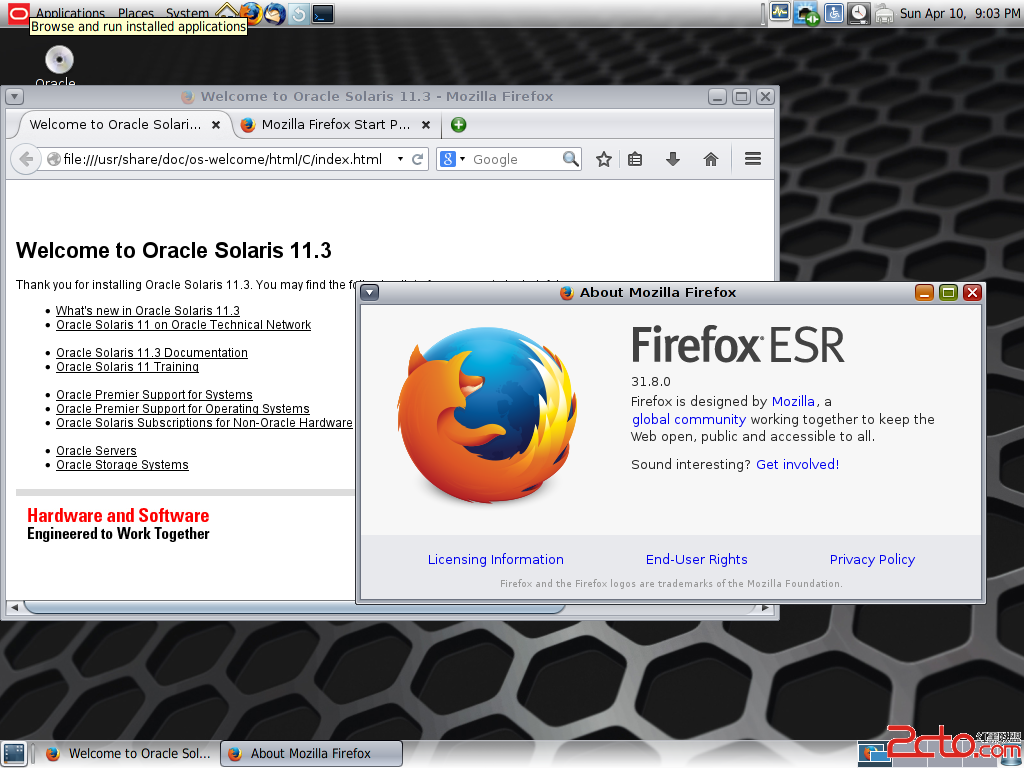Go back using the back arrow button

(x=25, y=159)
